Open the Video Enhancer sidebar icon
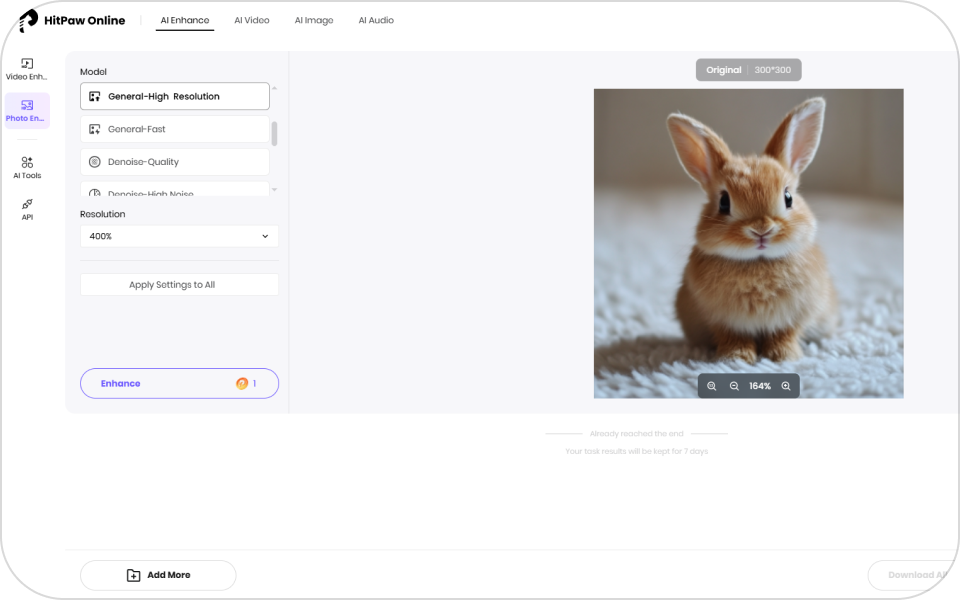Image resolution: width=960 pixels, height=600 pixels. coord(27,69)
